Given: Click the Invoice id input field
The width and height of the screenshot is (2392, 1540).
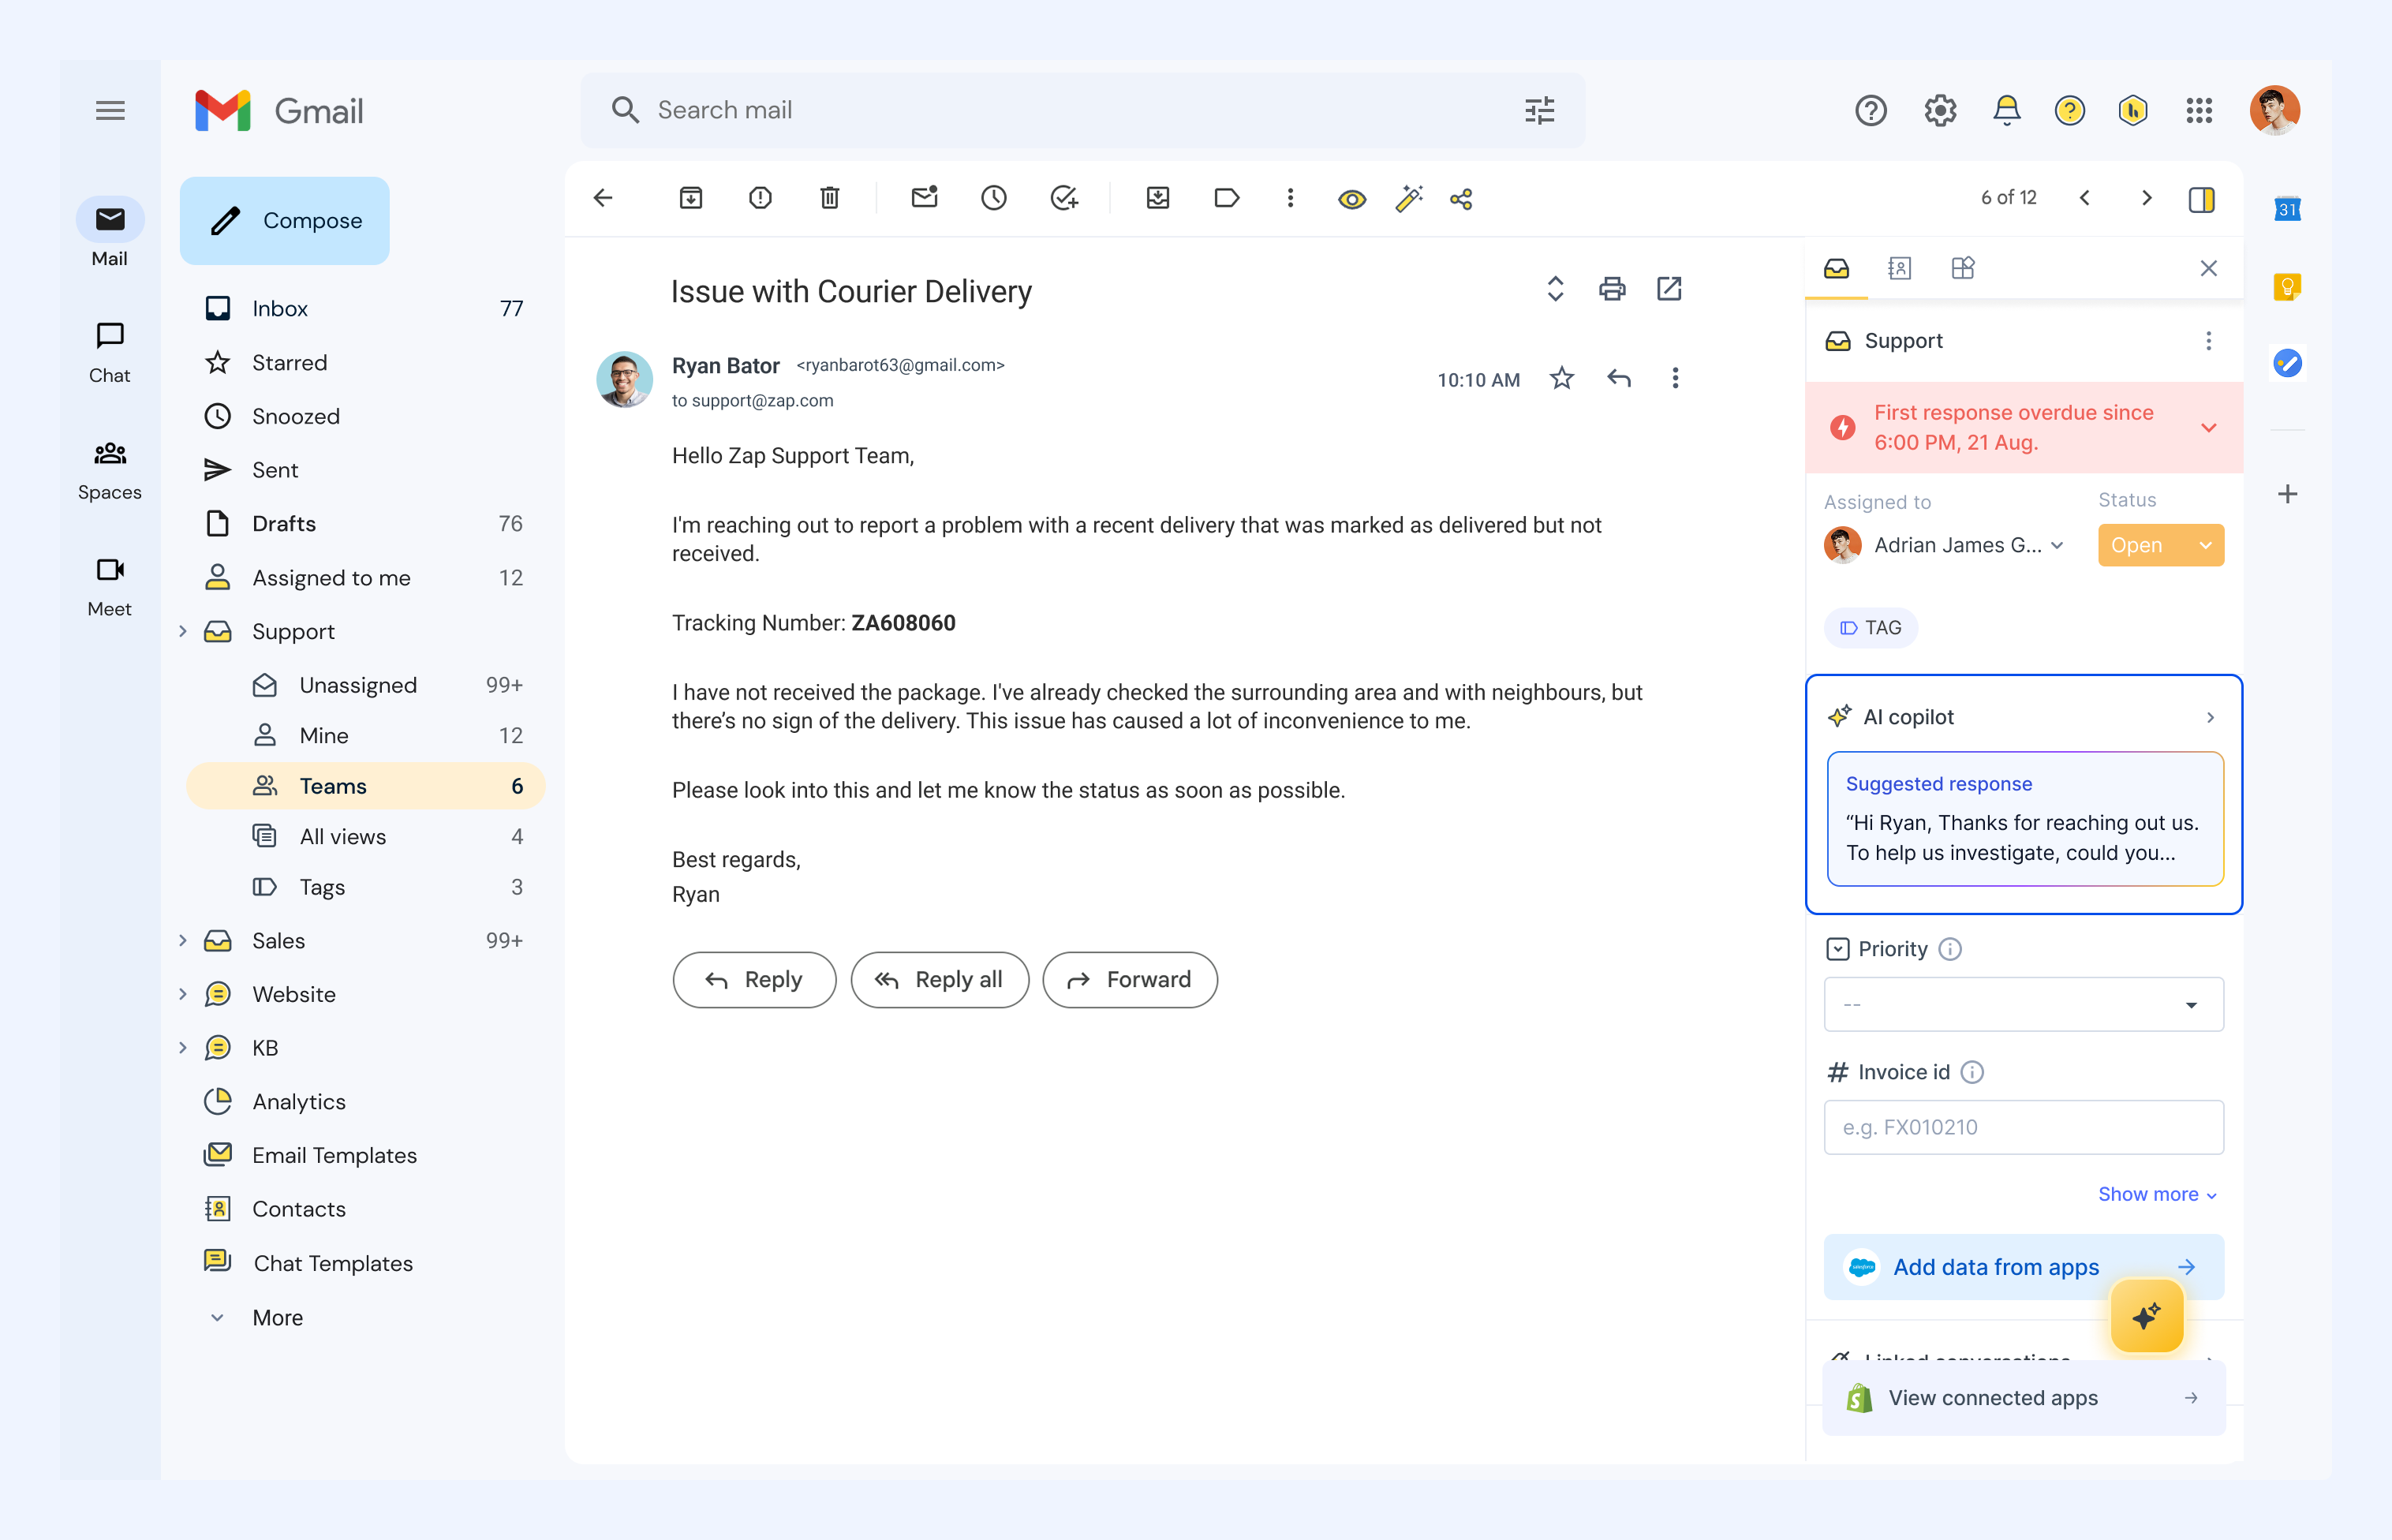Looking at the screenshot, I should pyautogui.click(x=2023, y=1127).
